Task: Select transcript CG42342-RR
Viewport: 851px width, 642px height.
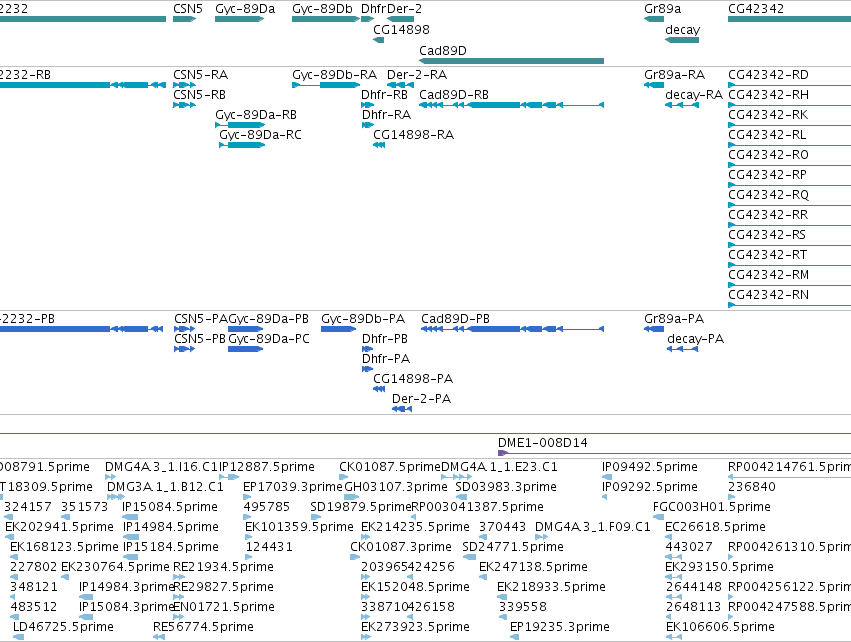Action: click(x=768, y=214)
